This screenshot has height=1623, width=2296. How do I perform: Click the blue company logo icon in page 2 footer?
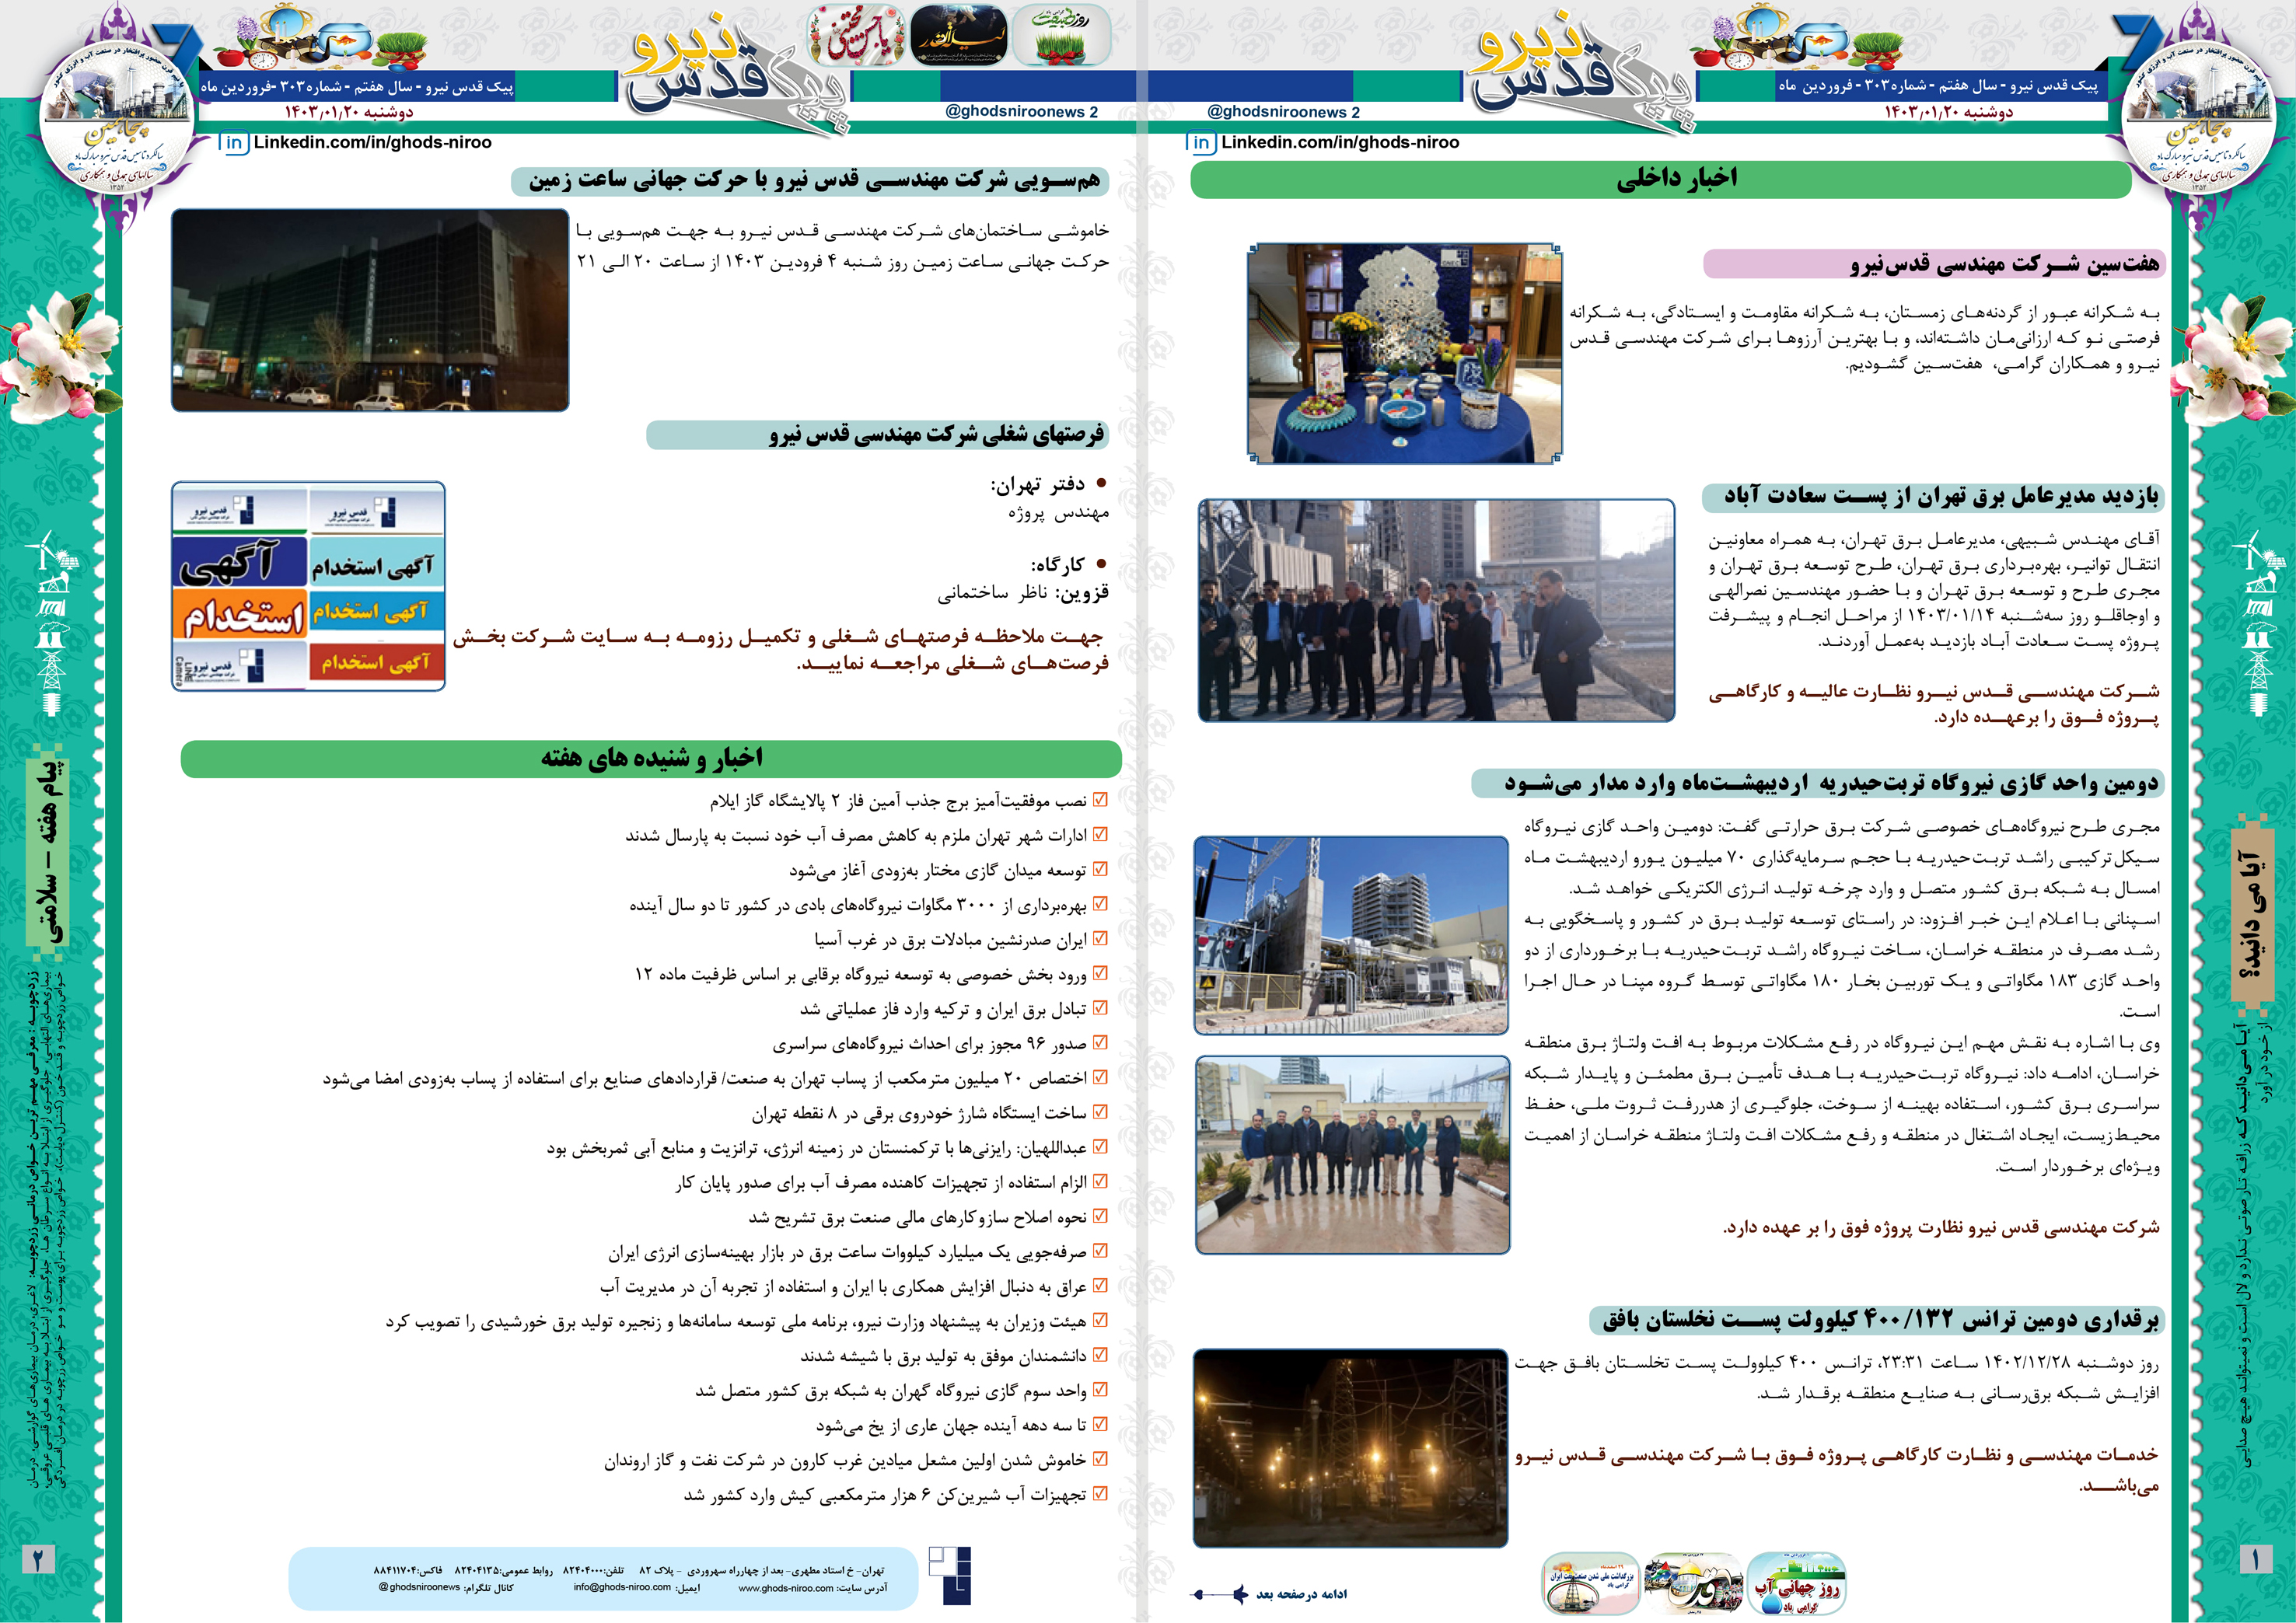[949, 1575]
